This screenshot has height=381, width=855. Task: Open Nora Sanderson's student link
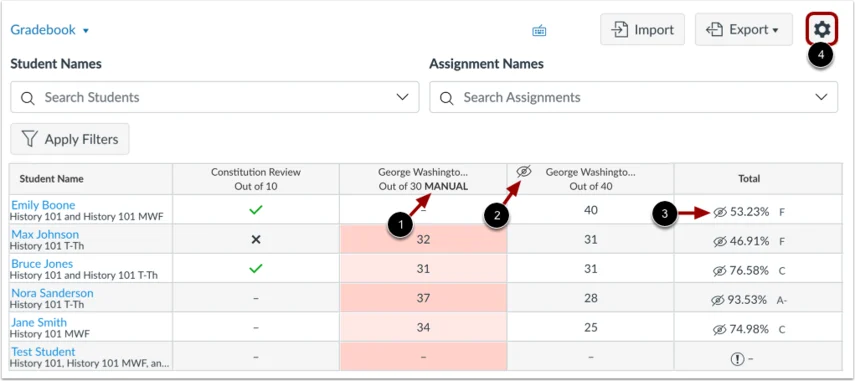[52, 293]
